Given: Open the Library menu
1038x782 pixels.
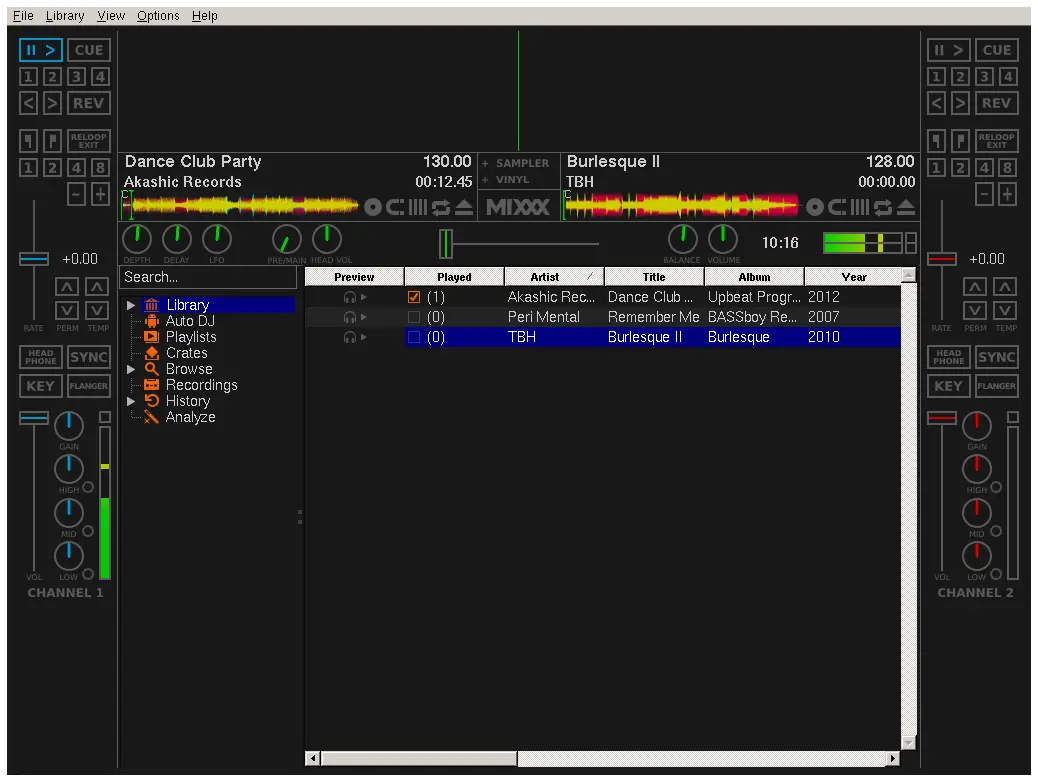Looking at the screenshot, I should point(65,16).
